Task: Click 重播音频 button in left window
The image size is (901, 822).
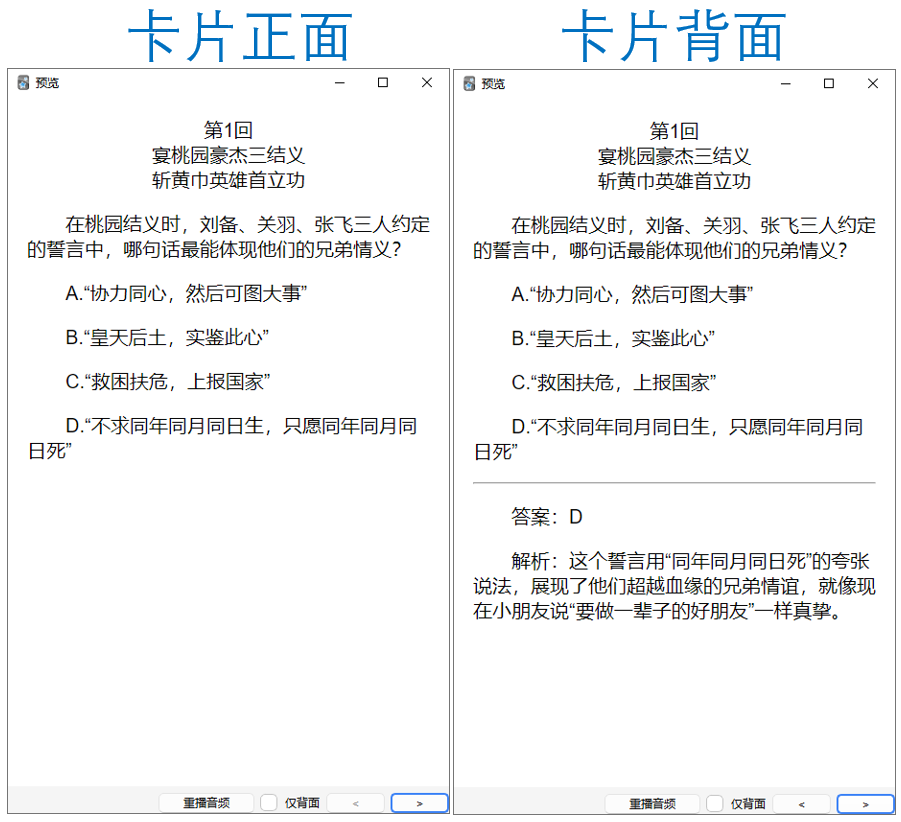Action: (206, 802)
